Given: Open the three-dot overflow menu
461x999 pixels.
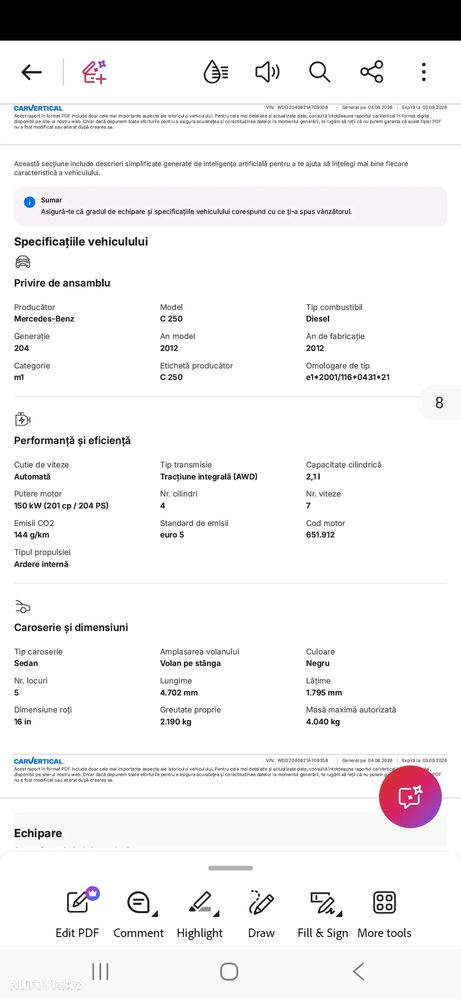Looking at the screenshot, I should [423, 72].
